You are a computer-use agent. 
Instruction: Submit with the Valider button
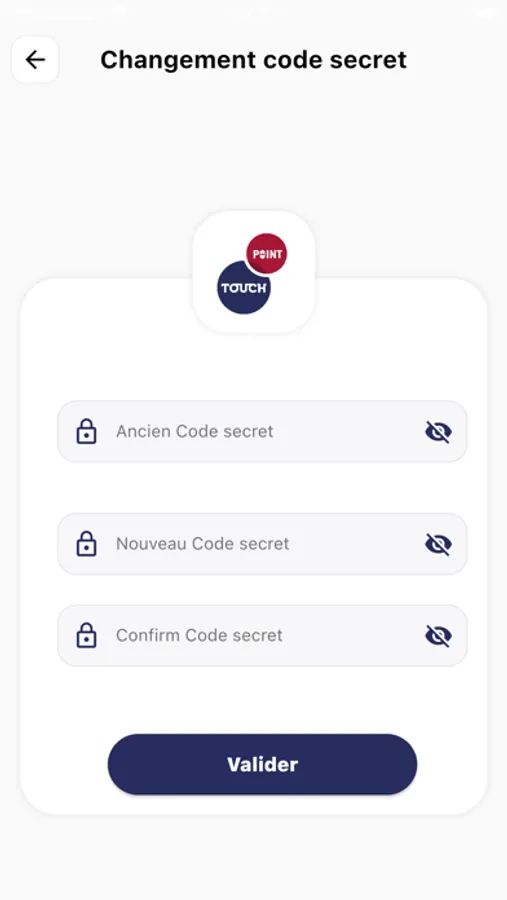click(262, 765)
